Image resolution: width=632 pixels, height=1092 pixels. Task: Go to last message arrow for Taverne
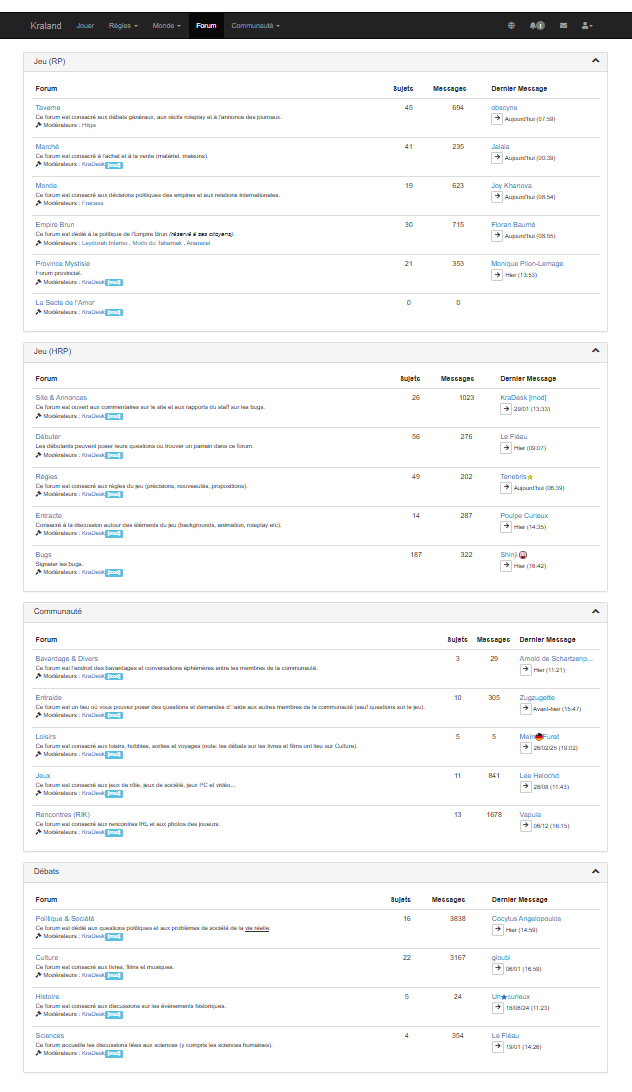(x=497, y=118)
